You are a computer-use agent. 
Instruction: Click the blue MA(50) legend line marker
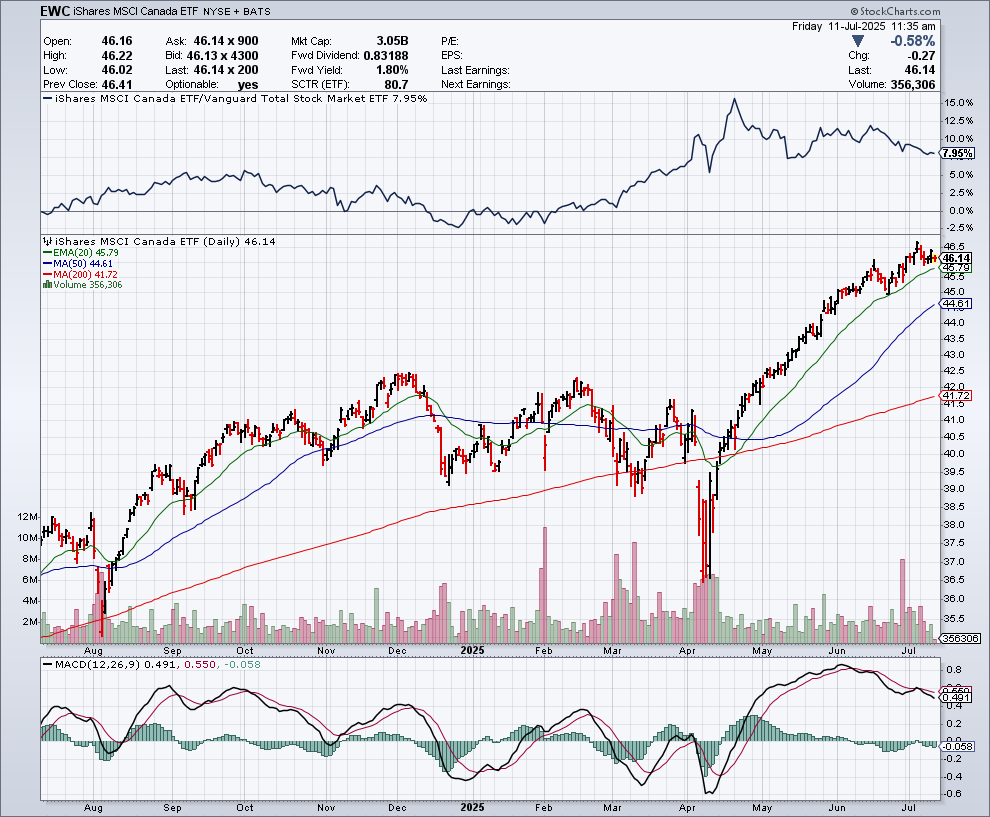47,263
